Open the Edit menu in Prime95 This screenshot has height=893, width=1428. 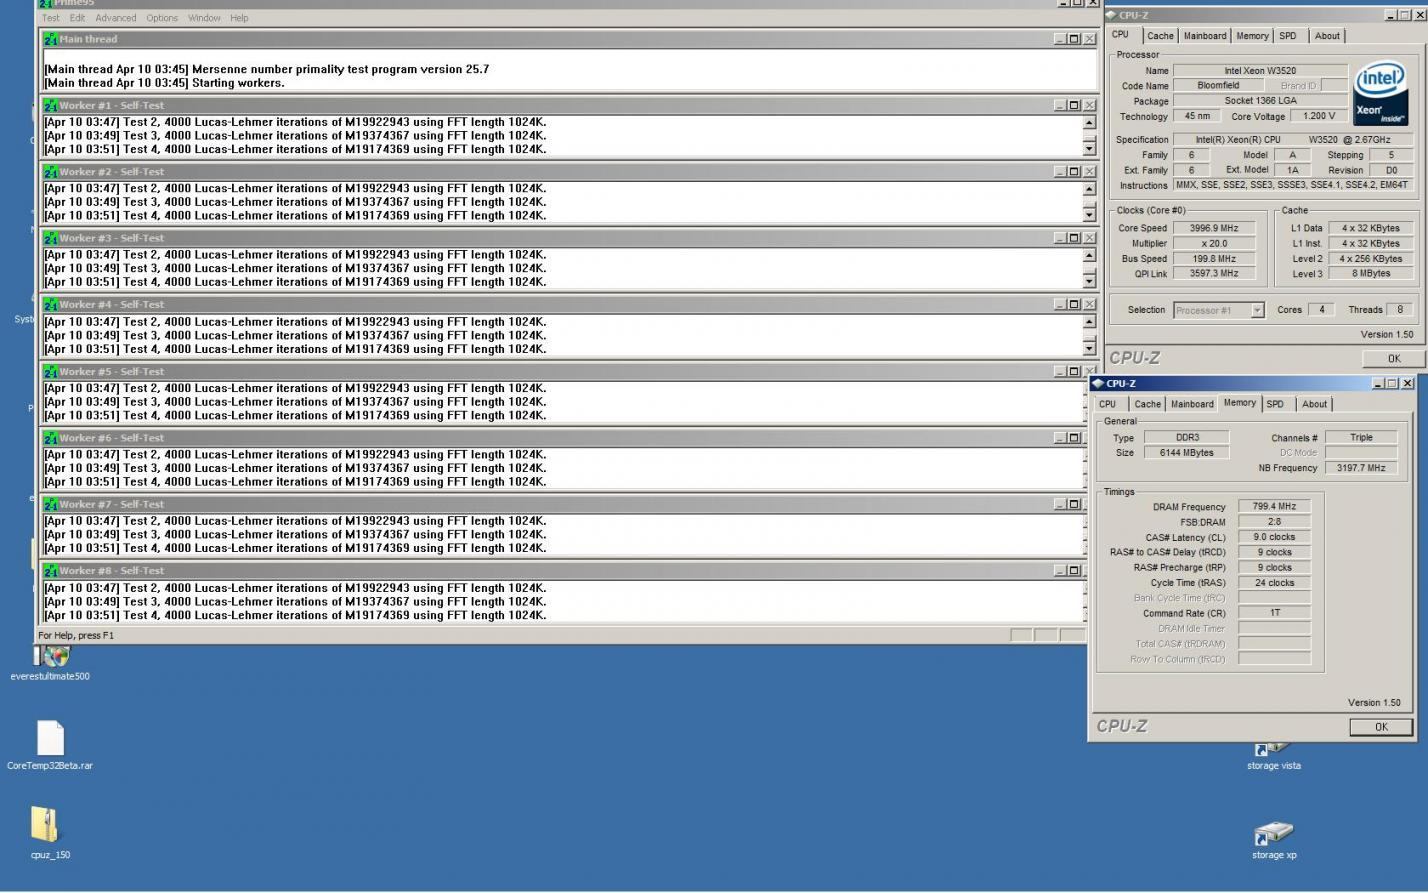click(77, 18)
